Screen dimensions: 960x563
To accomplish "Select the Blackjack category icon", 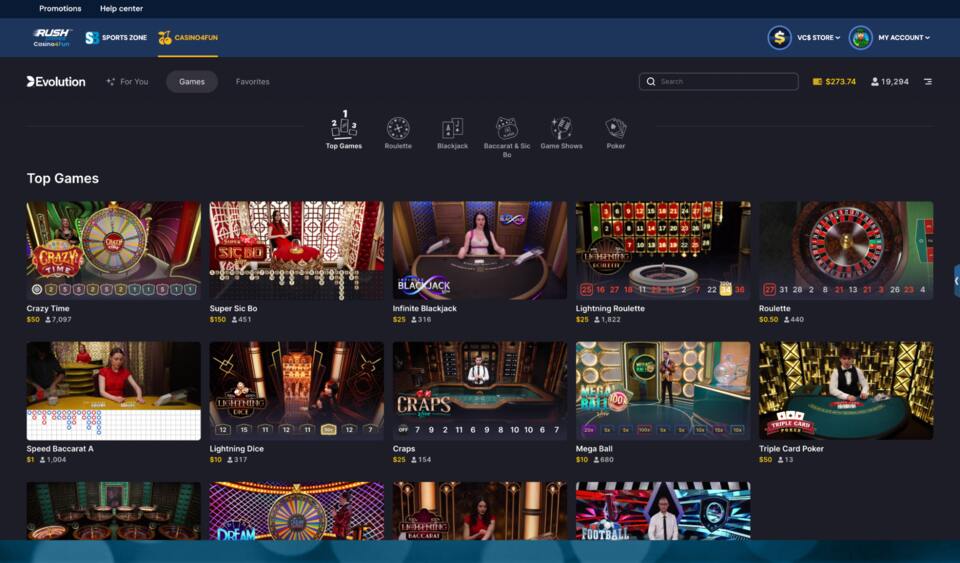I will tap(452, 129).
